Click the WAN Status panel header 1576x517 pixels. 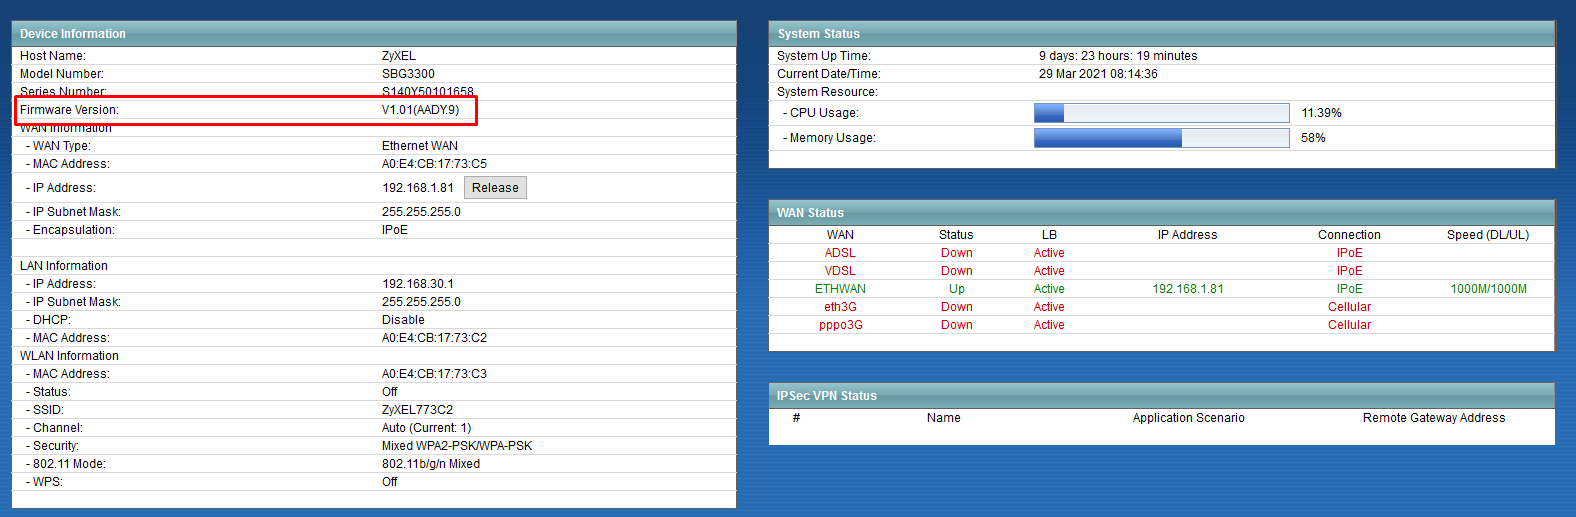(1162, 213)
